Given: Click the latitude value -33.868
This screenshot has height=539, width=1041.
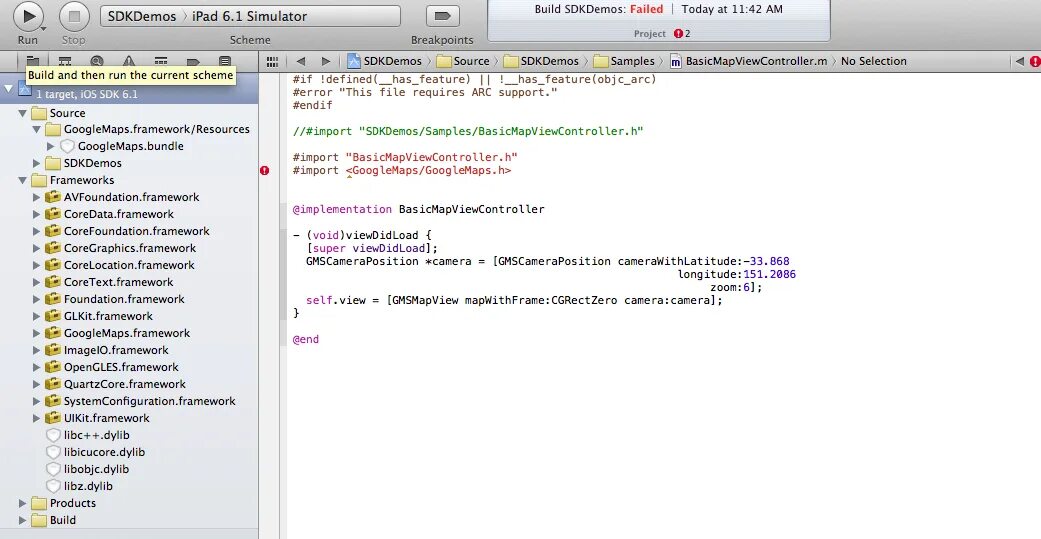Looking at the screenshot, I should tap(766, 261).
